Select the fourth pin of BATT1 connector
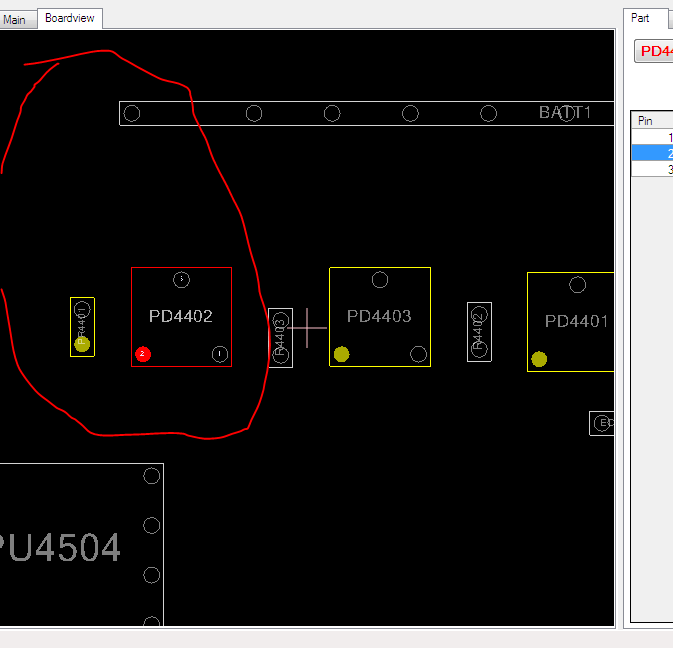Viewport: 673px width, 648px height. [410, 114]
